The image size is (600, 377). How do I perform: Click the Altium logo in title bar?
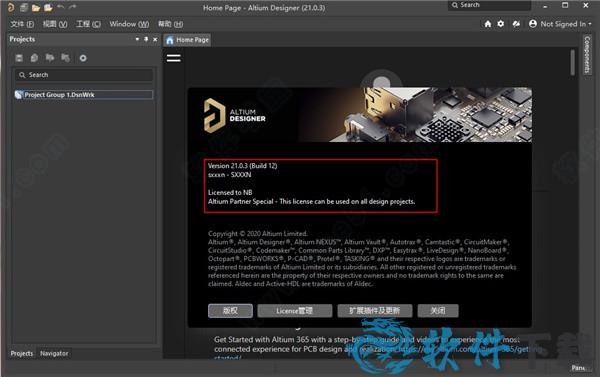coord(11,7)
